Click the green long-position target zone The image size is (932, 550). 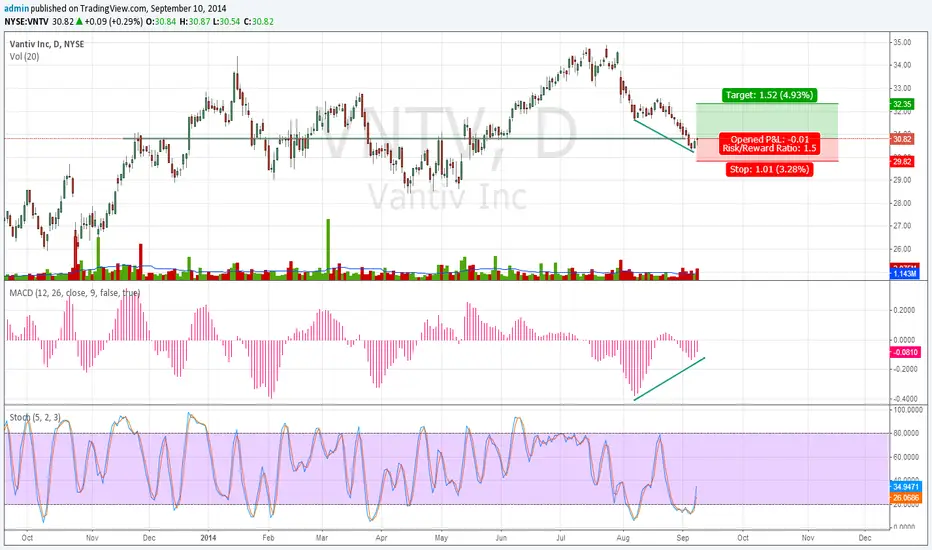[767, 121]
